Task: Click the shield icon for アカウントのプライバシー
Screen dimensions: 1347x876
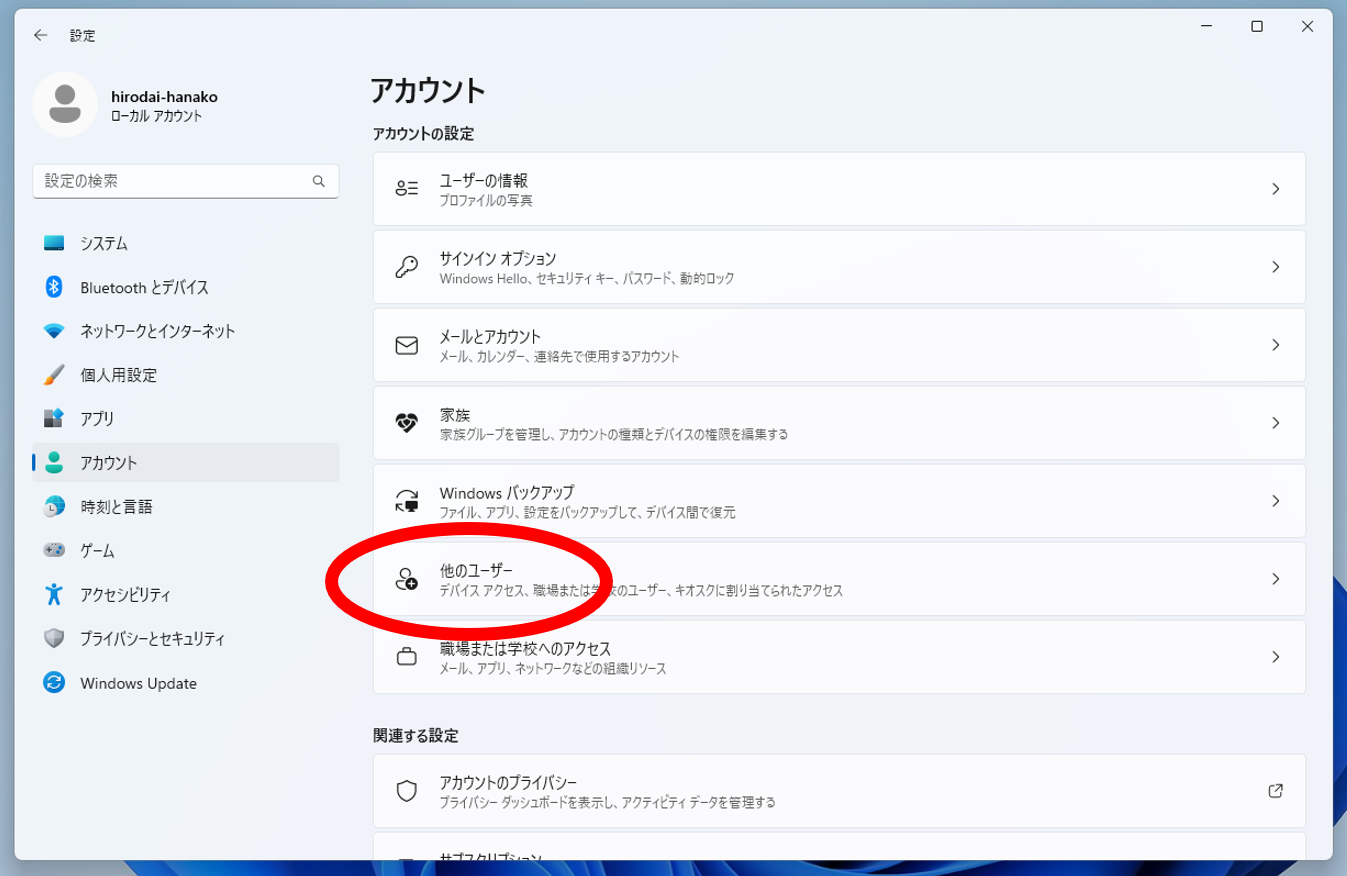Action: (406, 791)
